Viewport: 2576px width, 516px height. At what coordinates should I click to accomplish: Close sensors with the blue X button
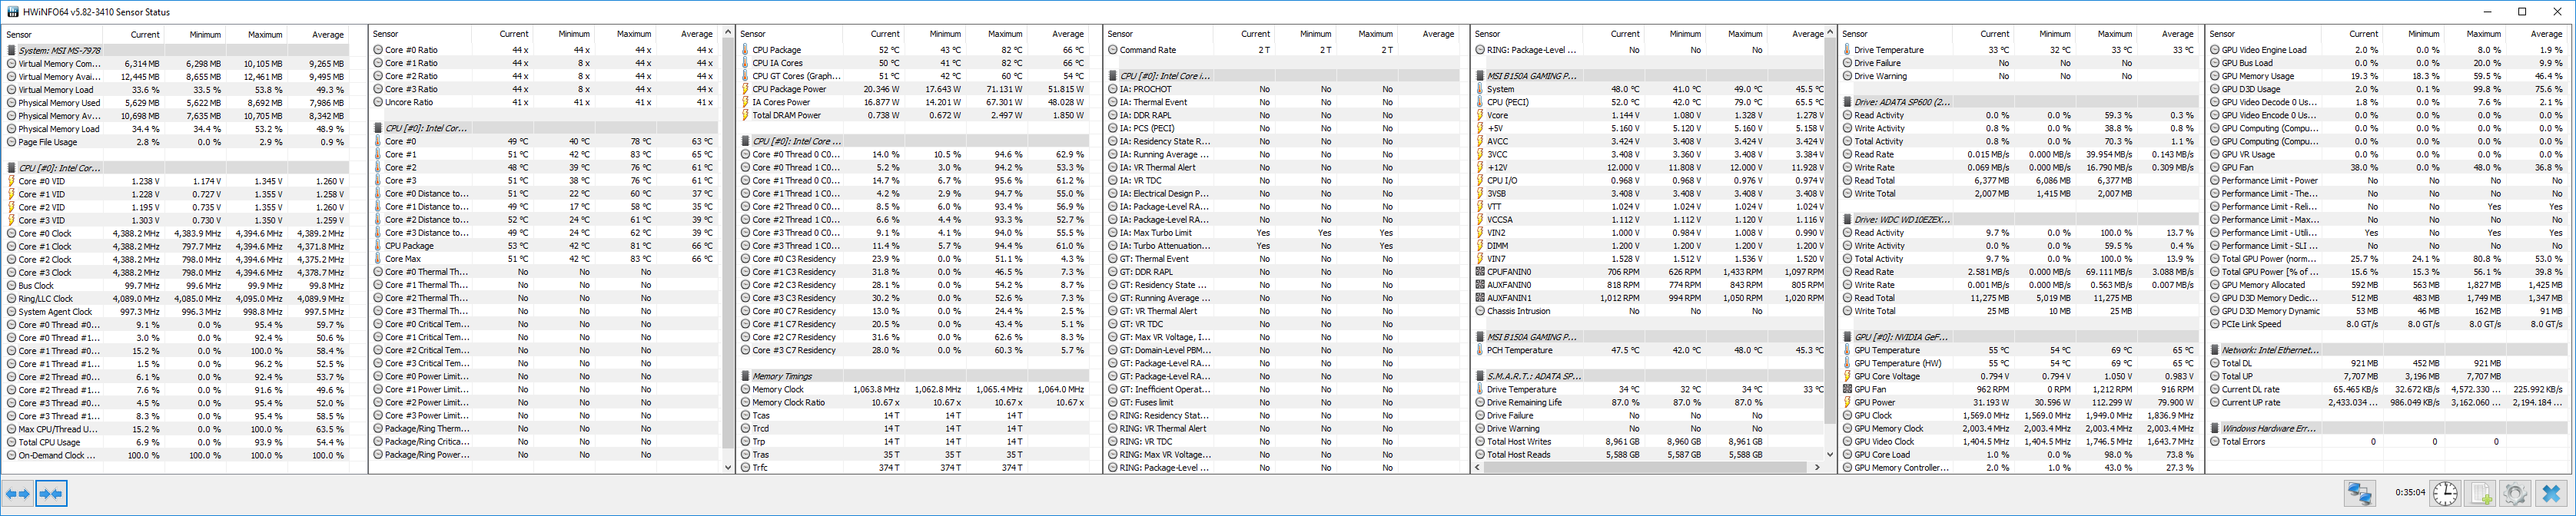(x=2551, y=493)
